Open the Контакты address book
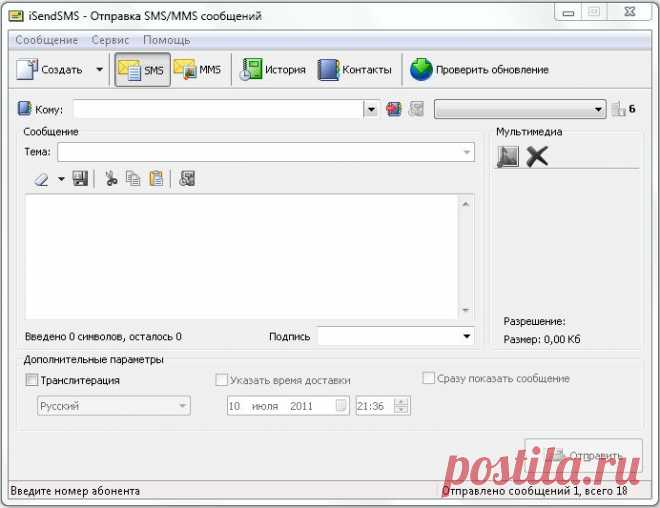 [354, 69]
